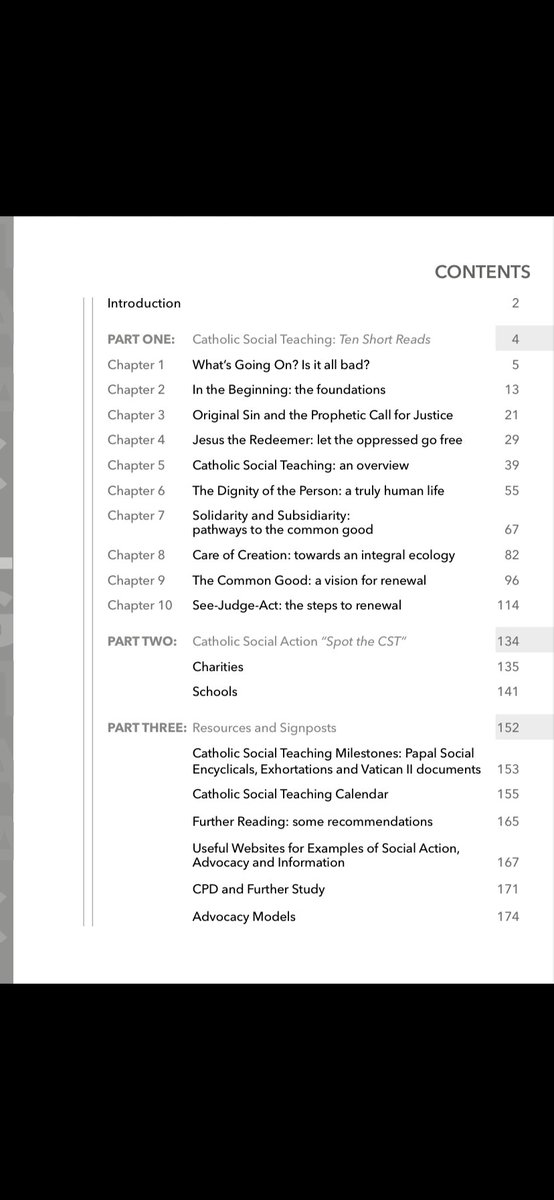Select the Chapter 1 label
This screenshot has width=554, height=1200.
(x=136, y=365)
